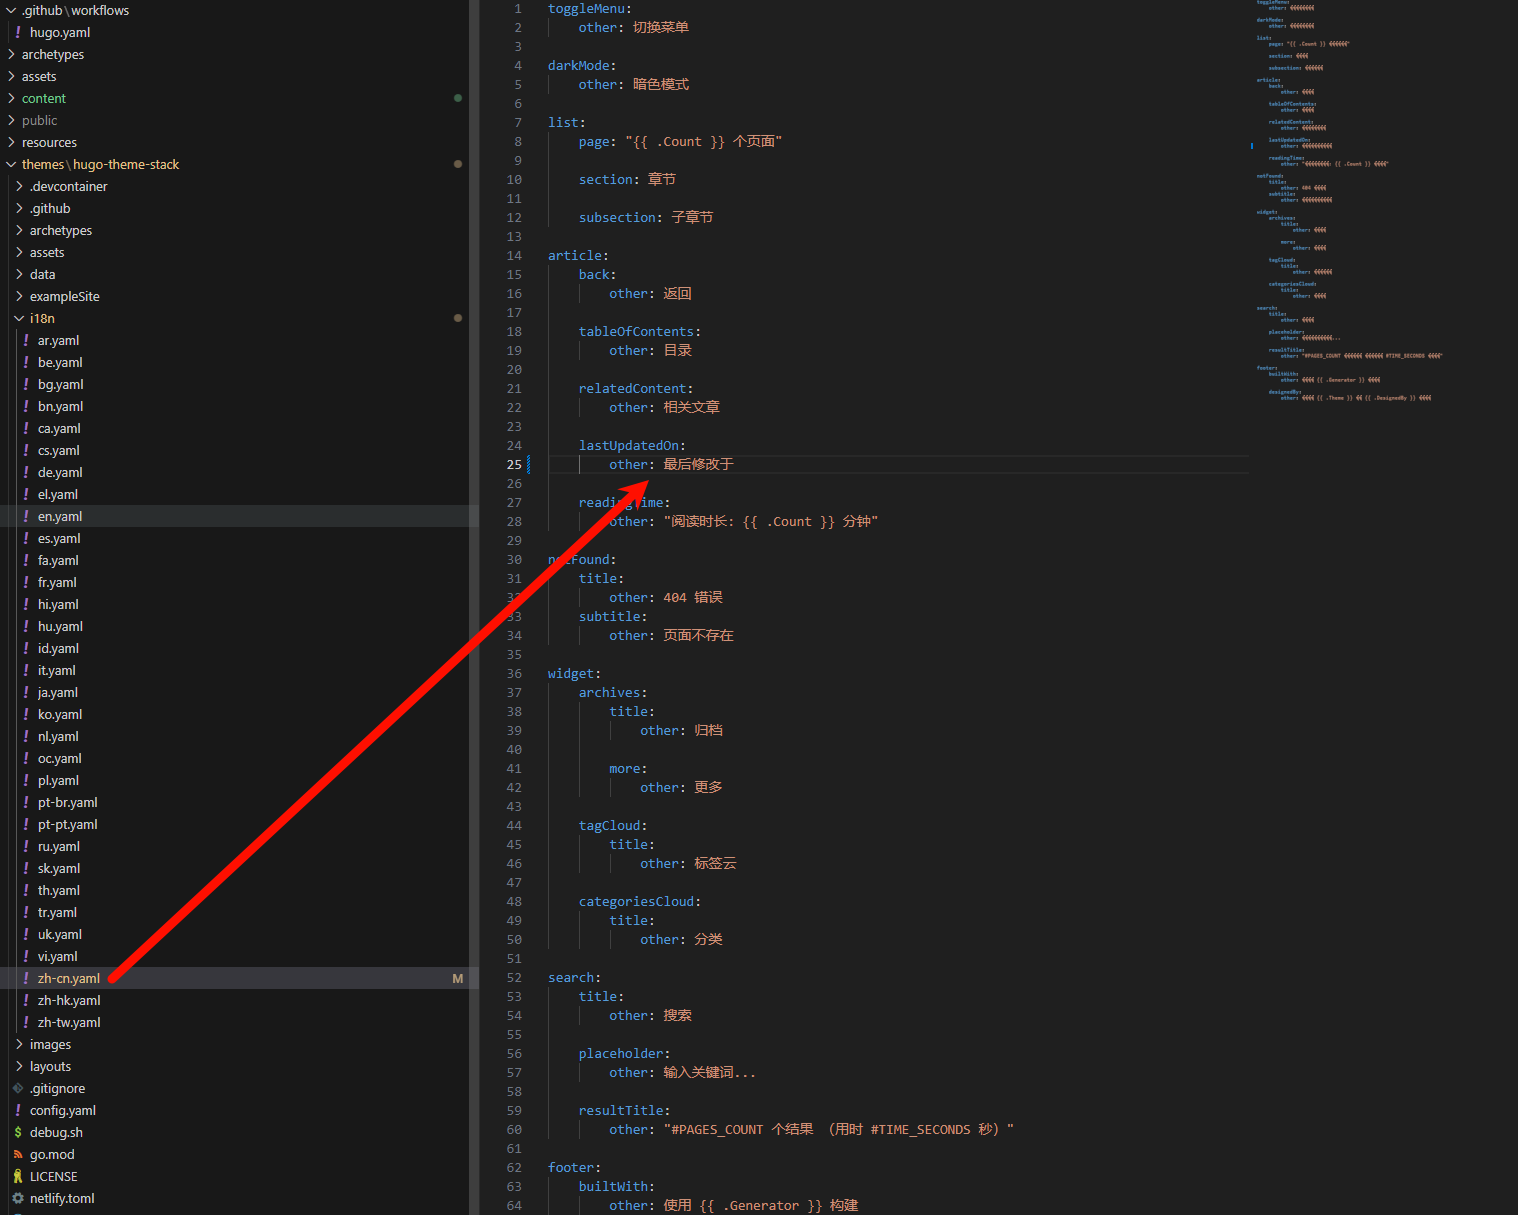The width and height of the screenshot is (1518, 1215).
Task: Click the minimap code preview
Action: pos(1340,200)
